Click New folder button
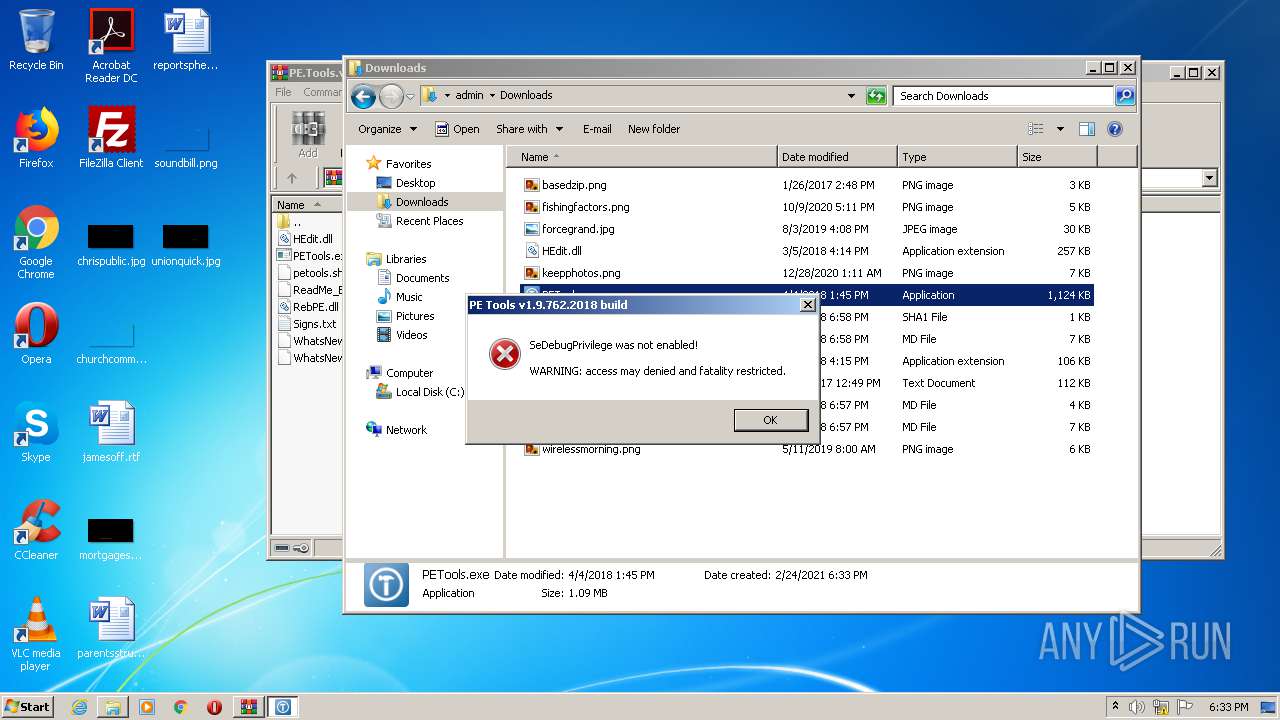This screenshot has width=1280, height=720. (x=654, y=129)
